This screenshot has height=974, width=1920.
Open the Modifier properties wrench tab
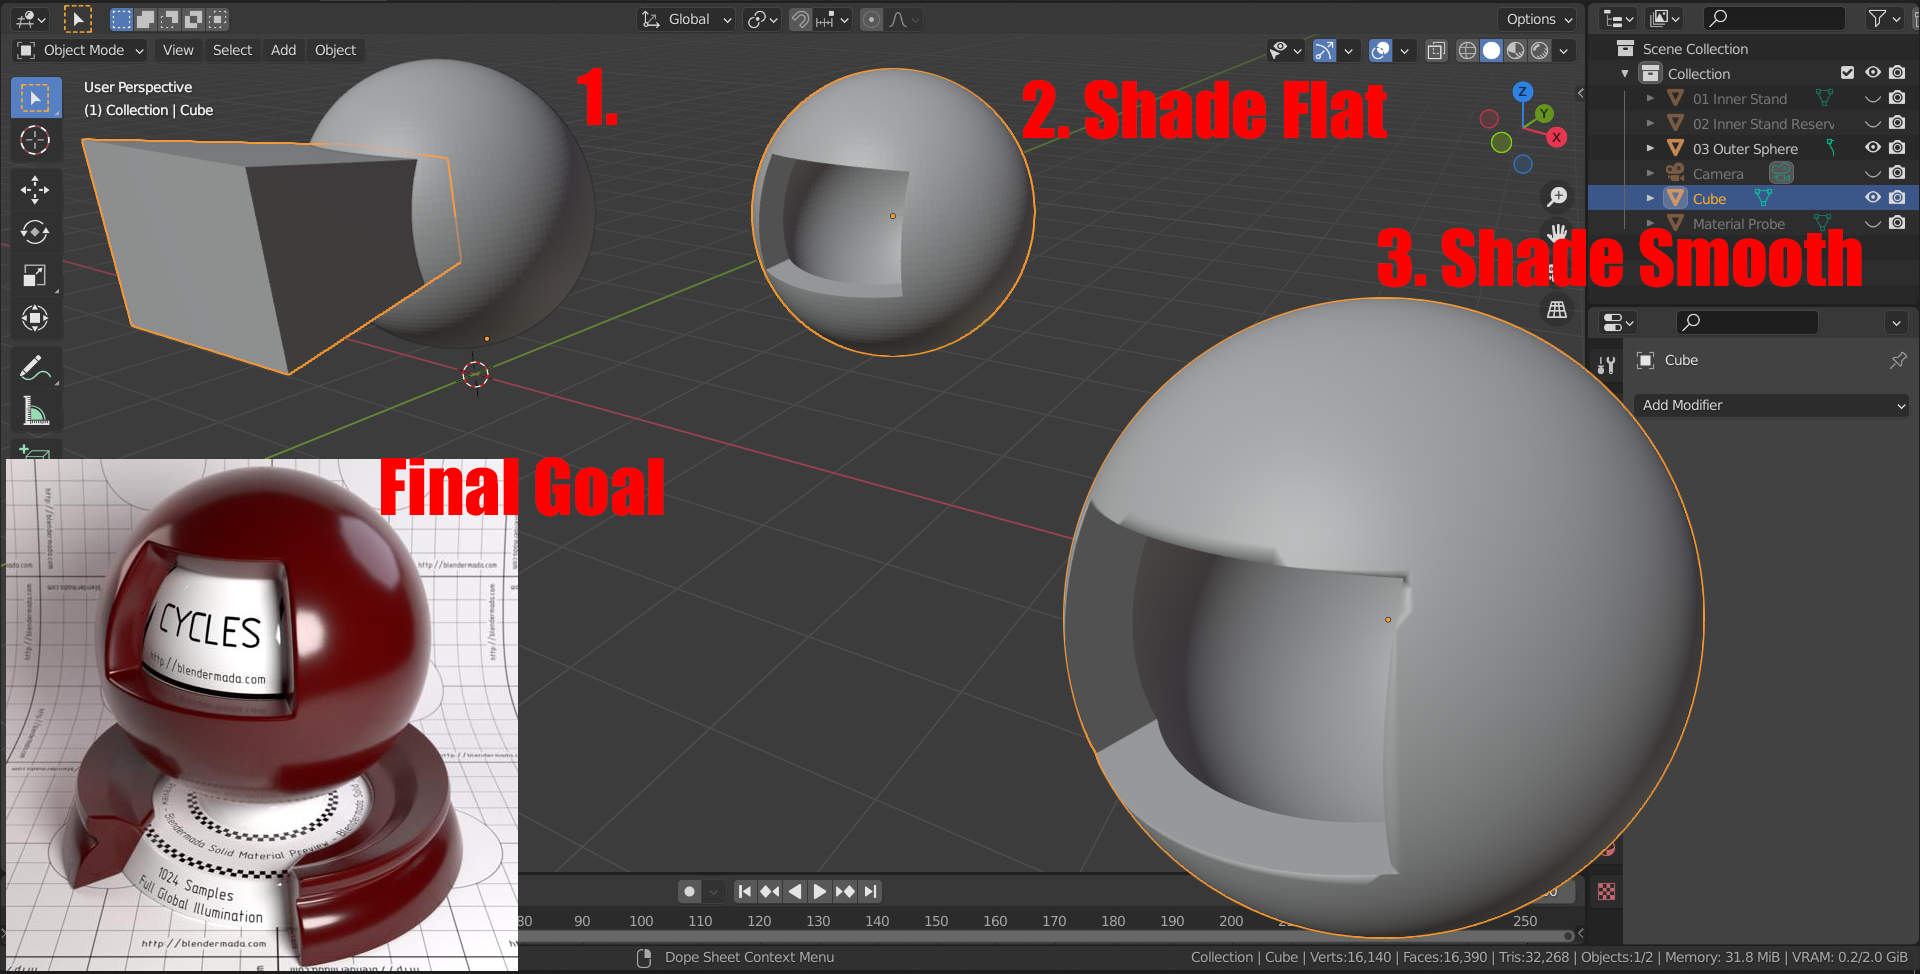[1606, 365]
